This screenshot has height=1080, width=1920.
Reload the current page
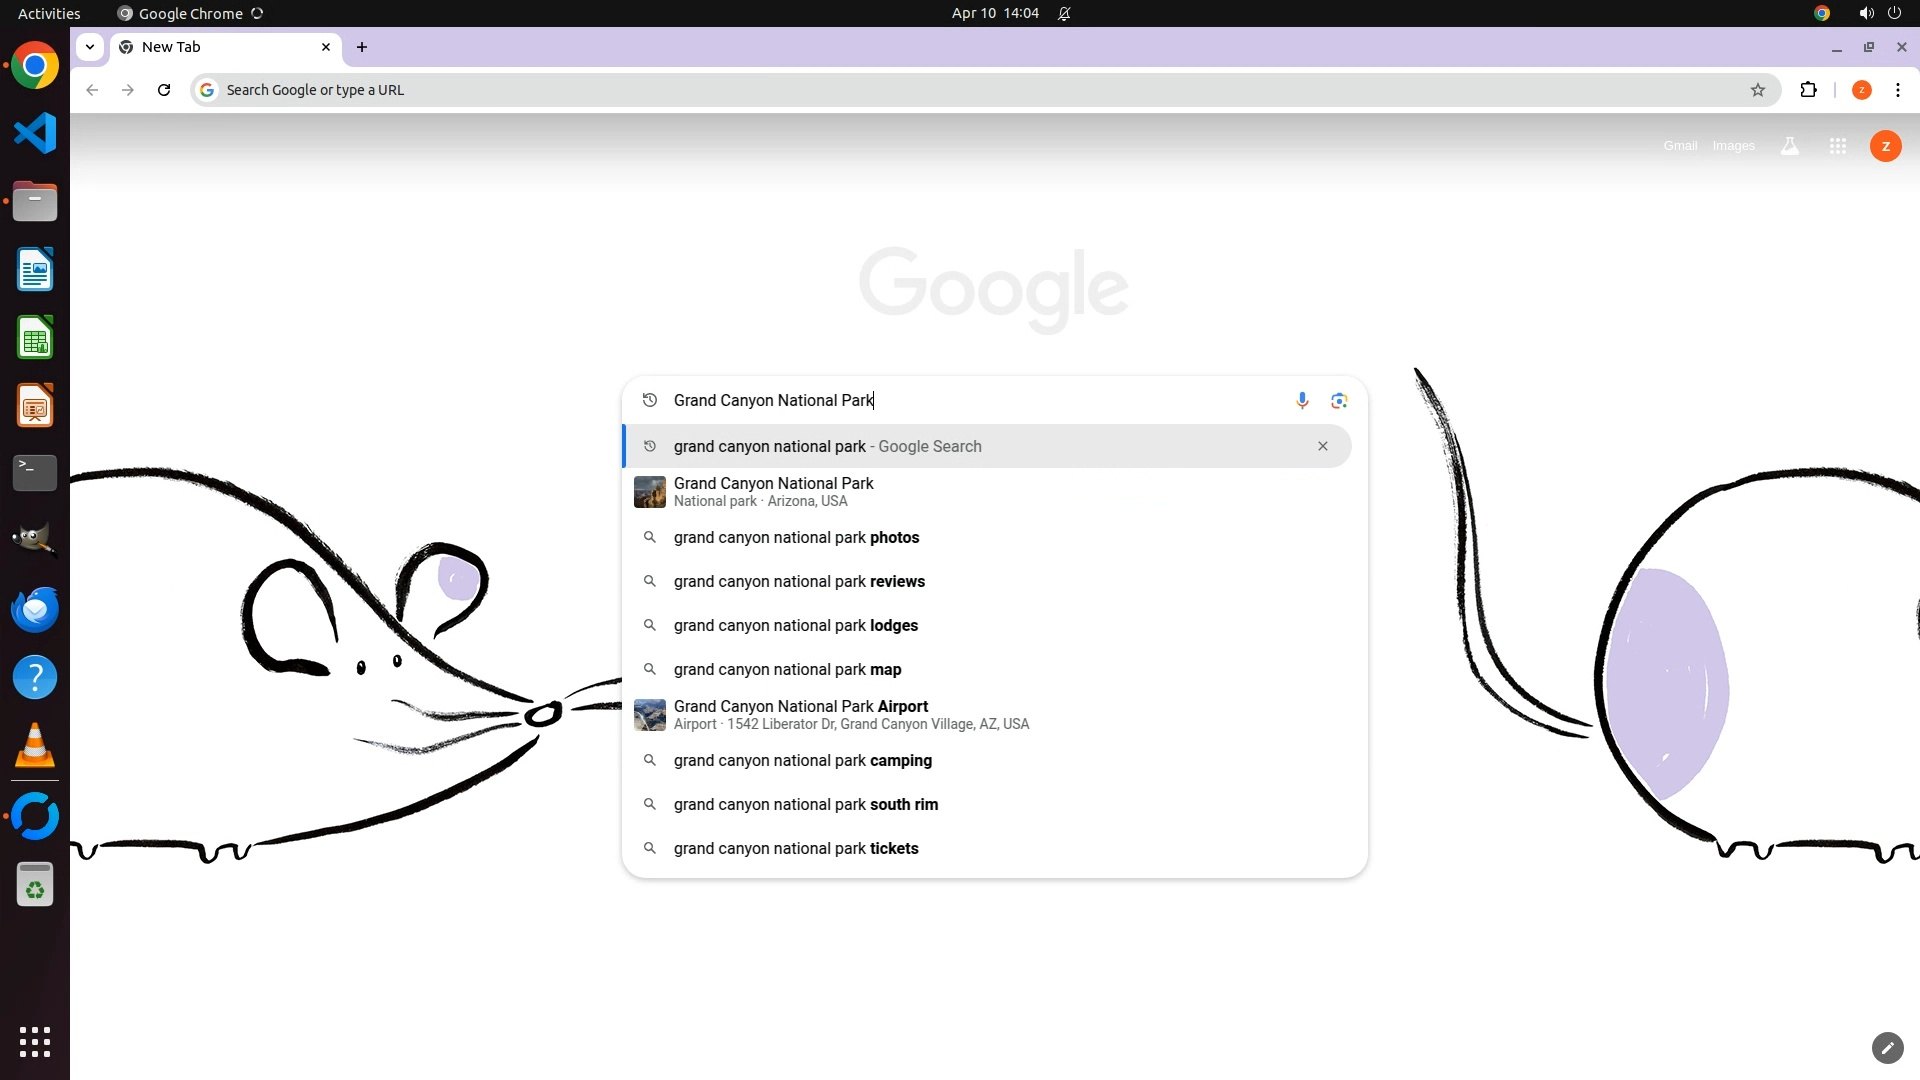164,90
